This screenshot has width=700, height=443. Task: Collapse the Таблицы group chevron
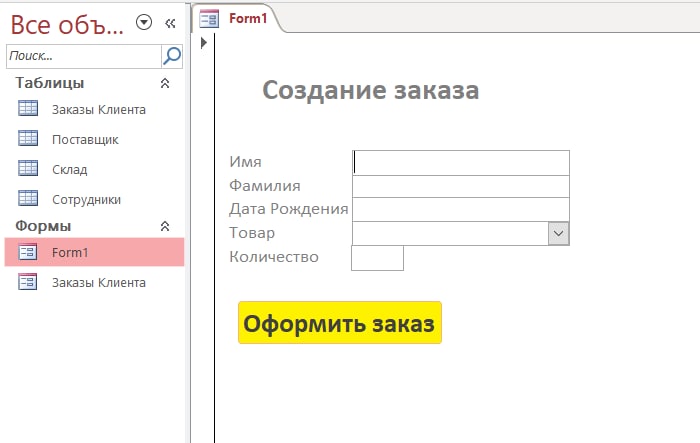click(x=165, y=83)
